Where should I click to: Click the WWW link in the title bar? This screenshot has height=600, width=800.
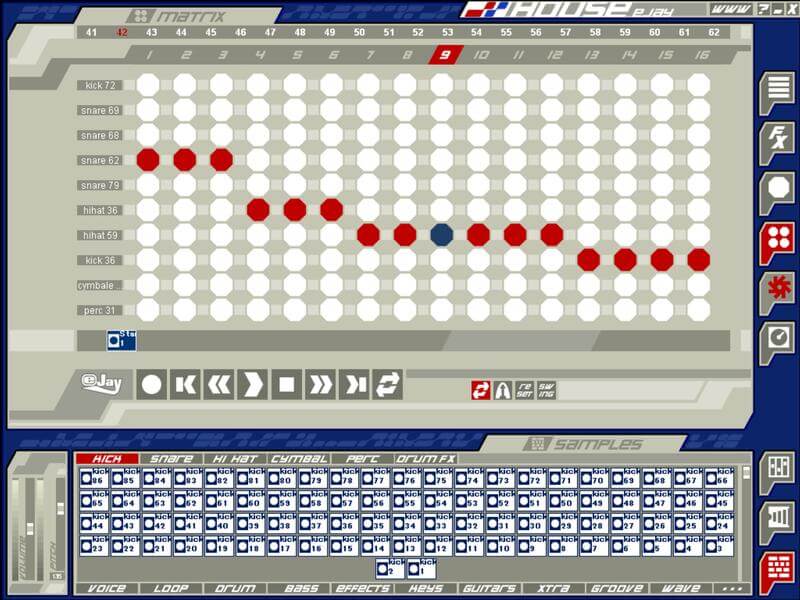[x=727, y=9]
